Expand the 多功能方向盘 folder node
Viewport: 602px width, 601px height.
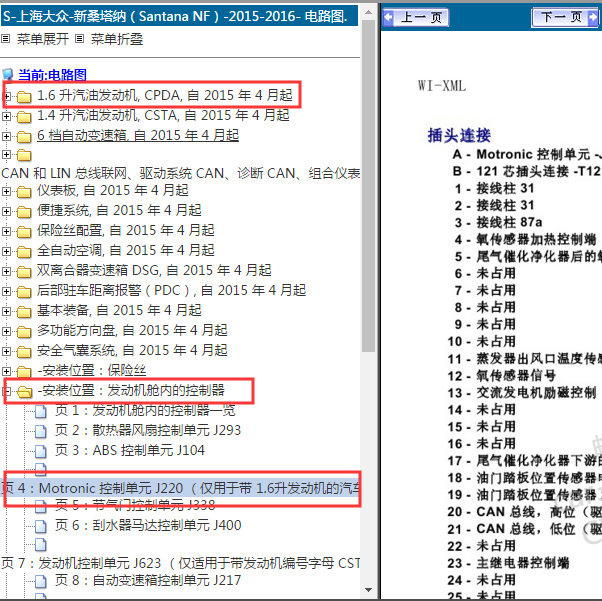[x=6, y=331]
